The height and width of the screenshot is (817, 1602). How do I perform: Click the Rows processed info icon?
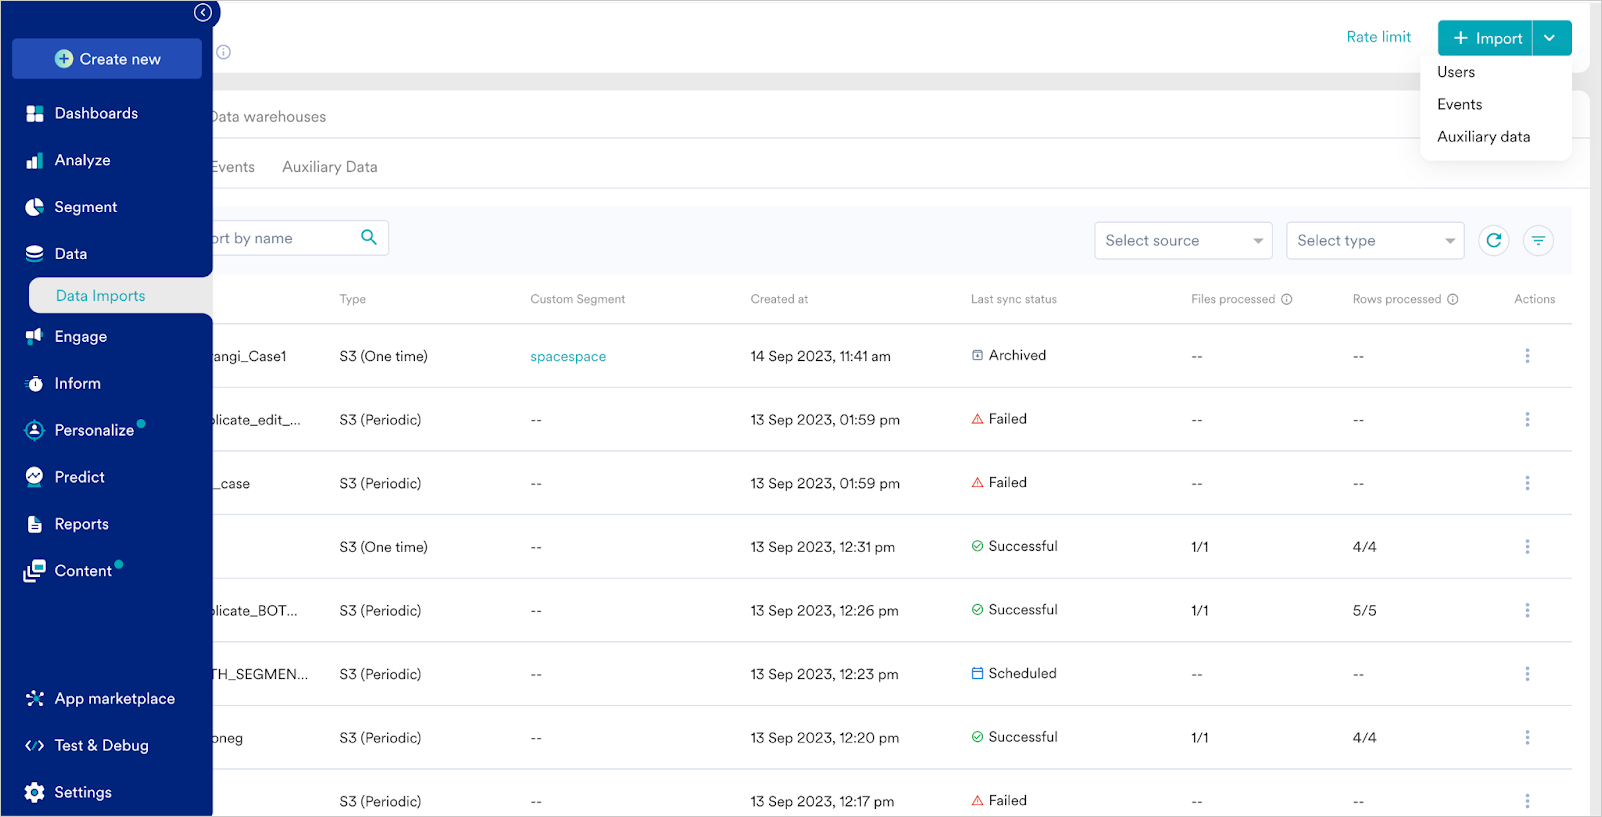click(1453, 299)
